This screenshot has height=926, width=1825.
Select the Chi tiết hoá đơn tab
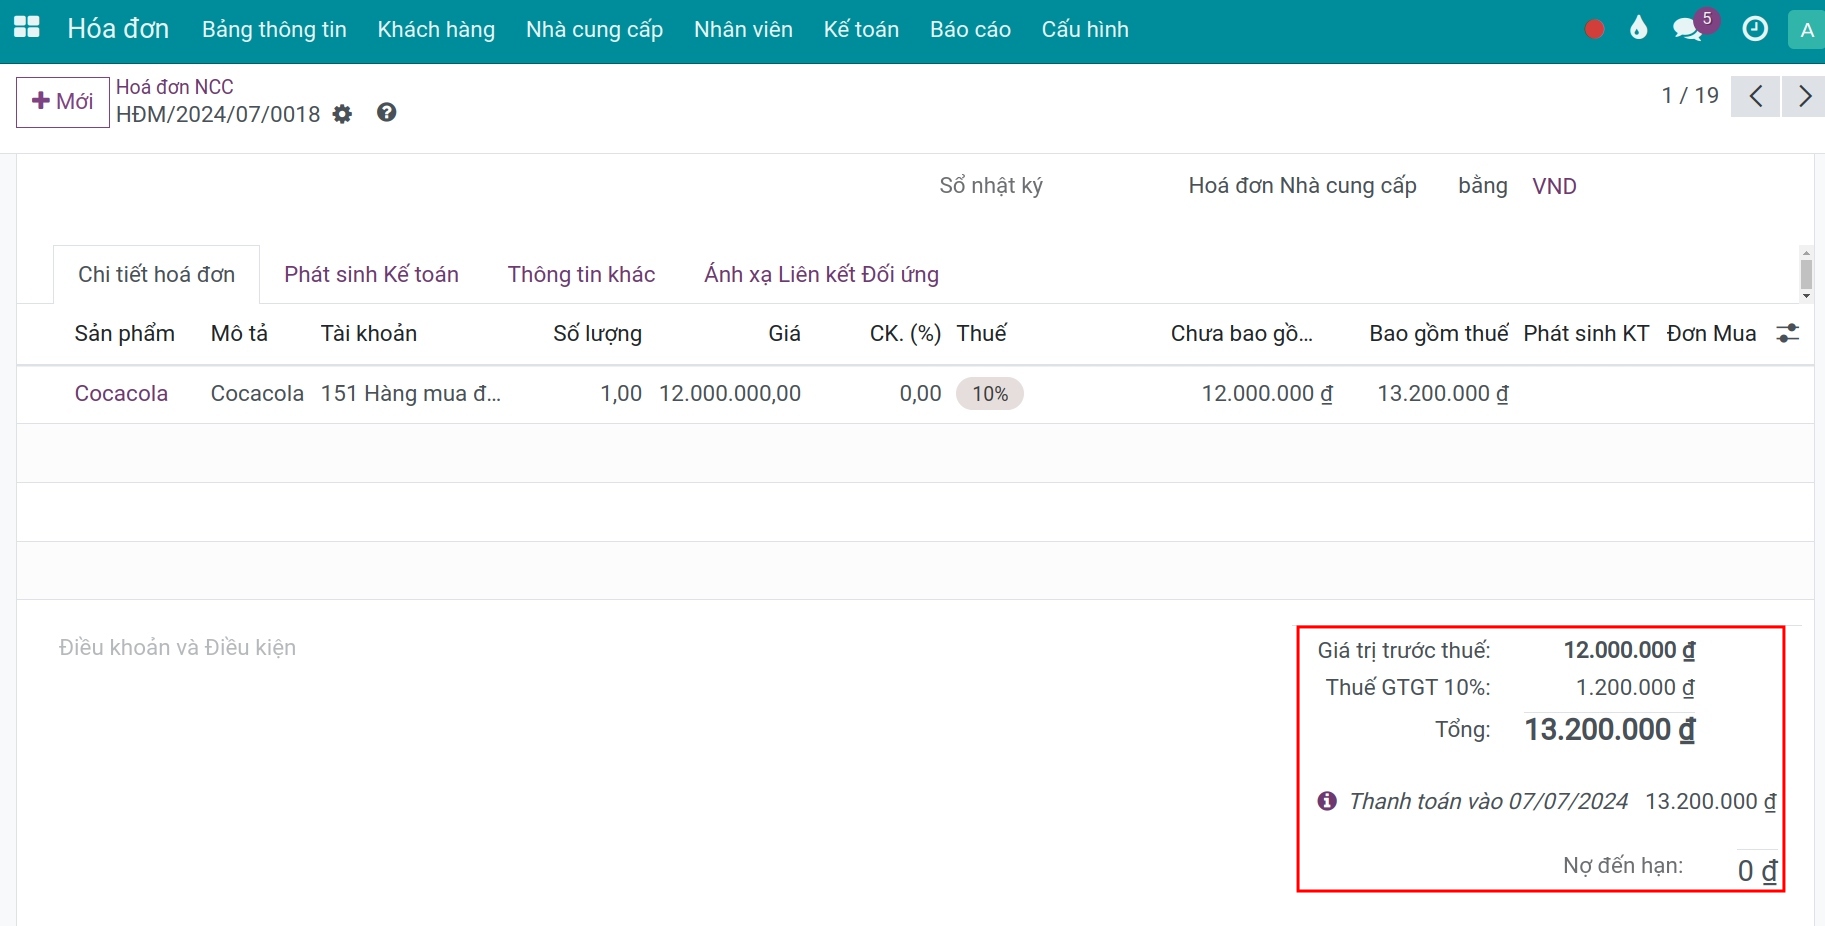click(x=157, y=275)
